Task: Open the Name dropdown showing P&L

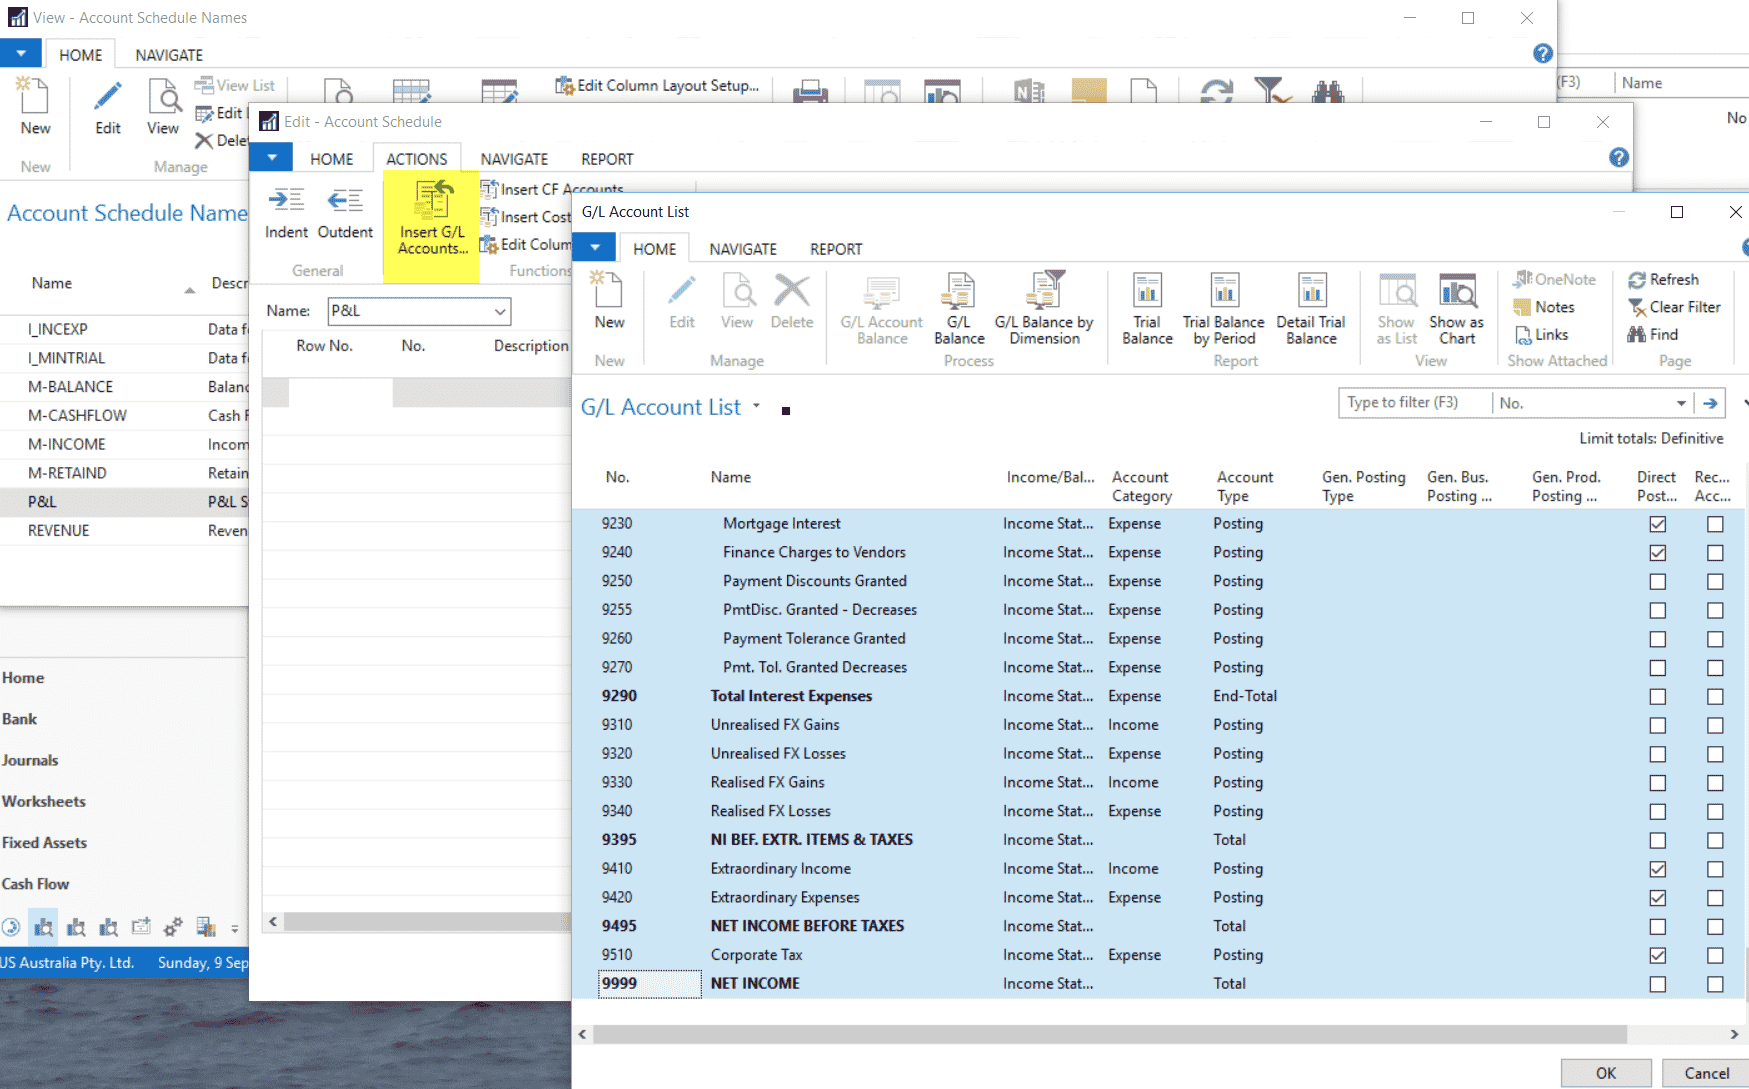Action: [x=500, y=311]
